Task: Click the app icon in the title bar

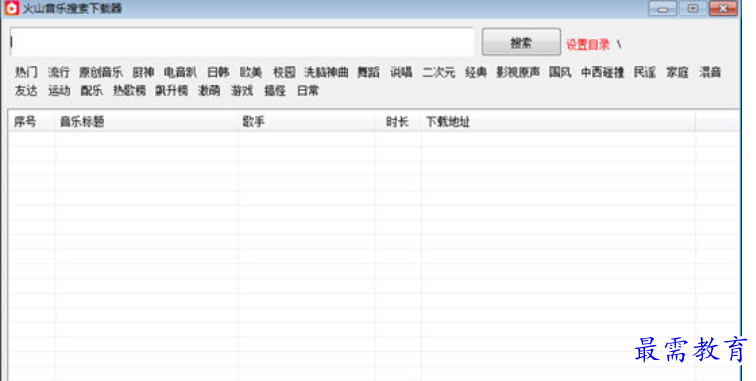Action: click(x=12, y=8)
